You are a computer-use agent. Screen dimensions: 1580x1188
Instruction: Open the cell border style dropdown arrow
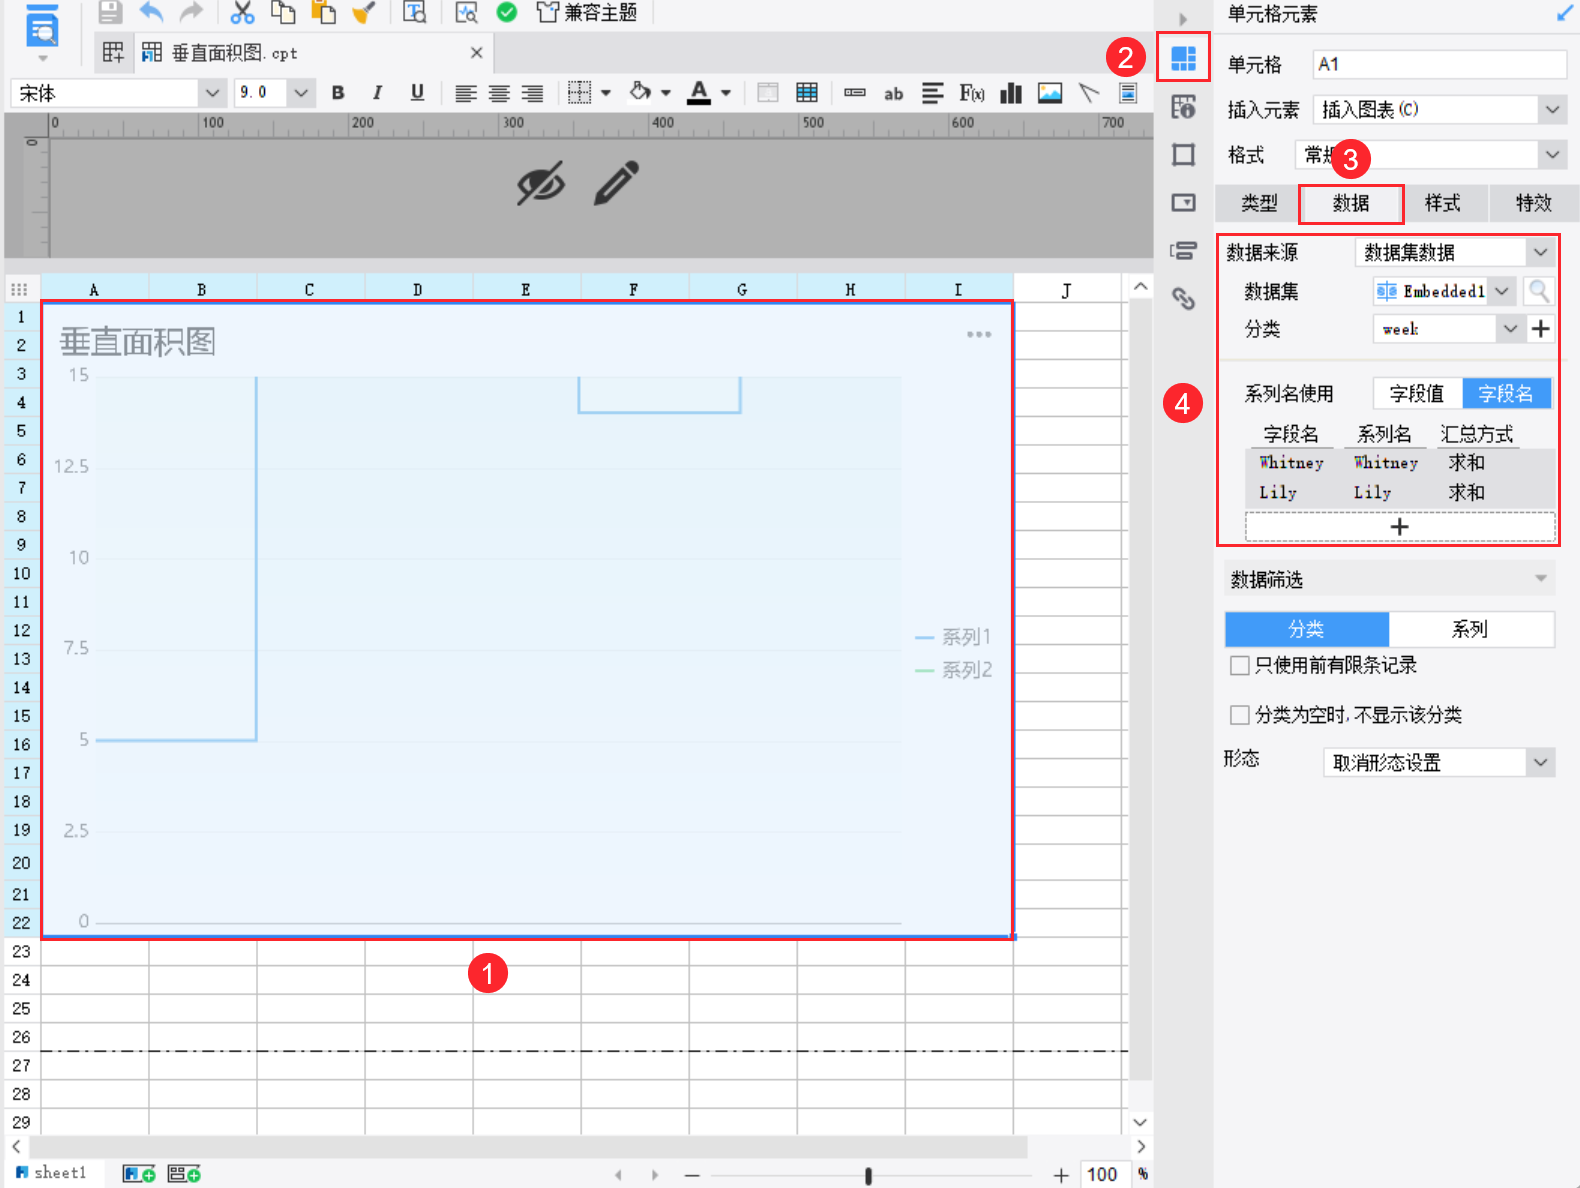pos(606,93)
